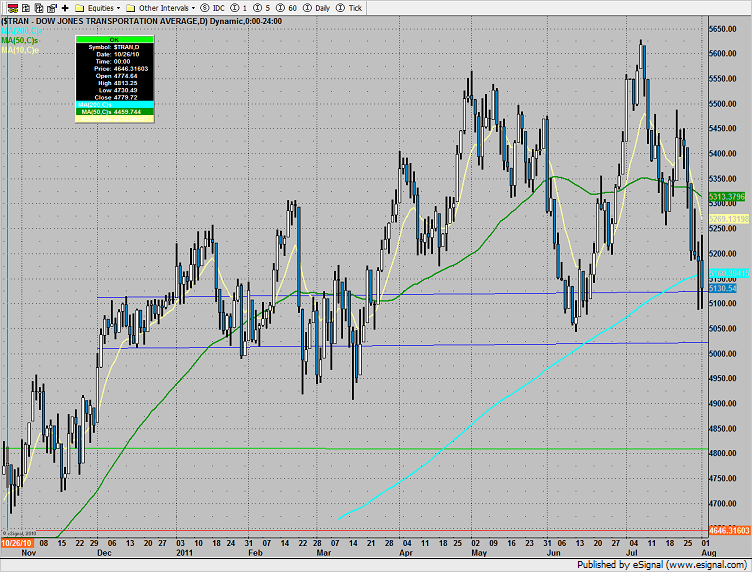Click the 5650.00 price axis label
Image resolution: width=752 pixels, height=572 pixels.
(x=723, y=29)
